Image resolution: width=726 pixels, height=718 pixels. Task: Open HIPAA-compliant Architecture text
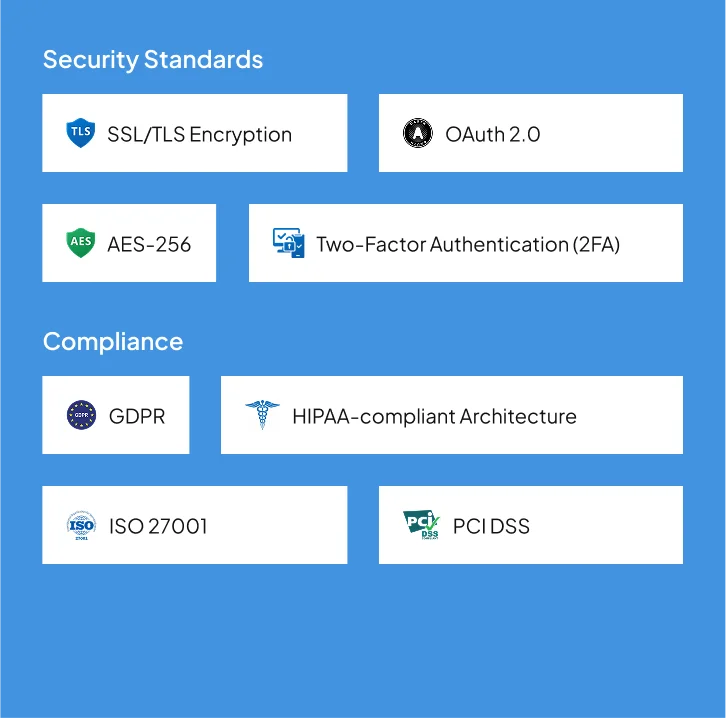click(x=434, y=416)
